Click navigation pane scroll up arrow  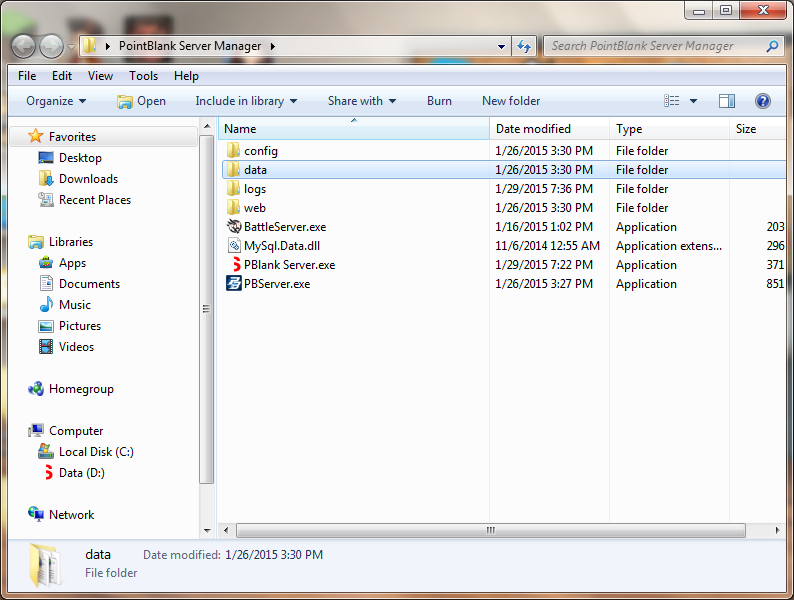(x=207, y=126)
